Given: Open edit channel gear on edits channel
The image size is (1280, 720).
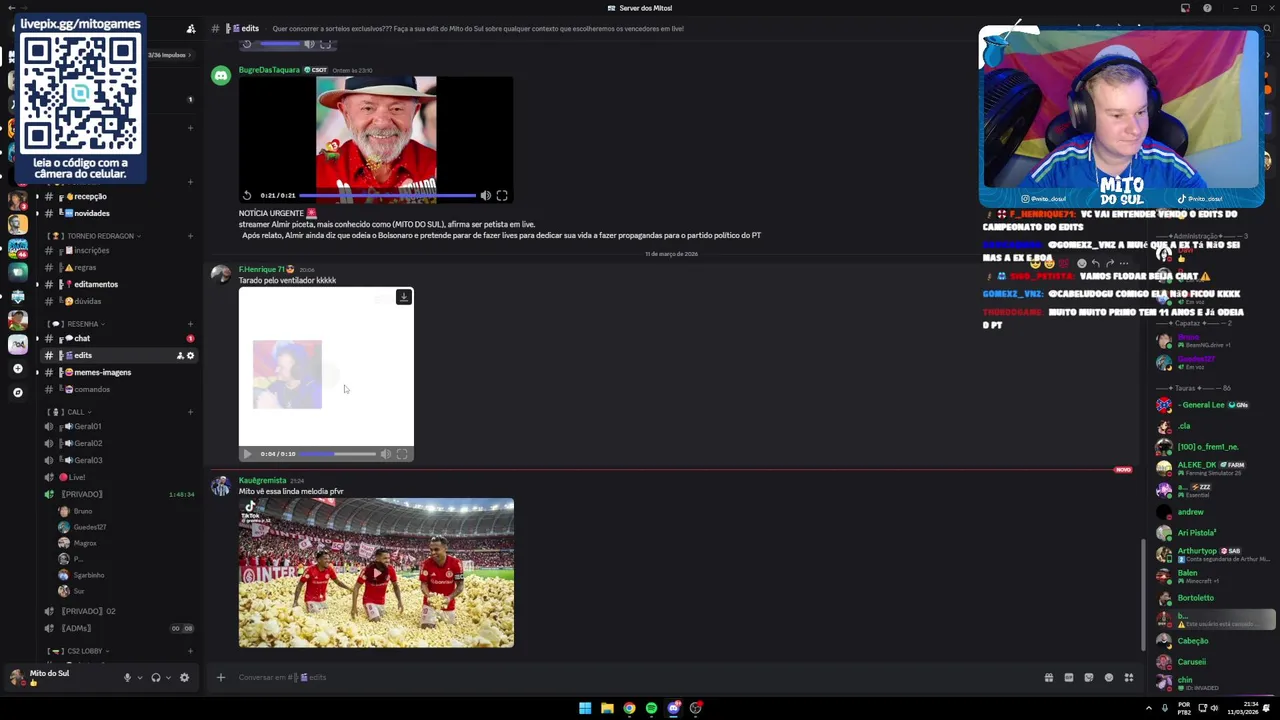Looking at the screenshot, I should 191,356.
